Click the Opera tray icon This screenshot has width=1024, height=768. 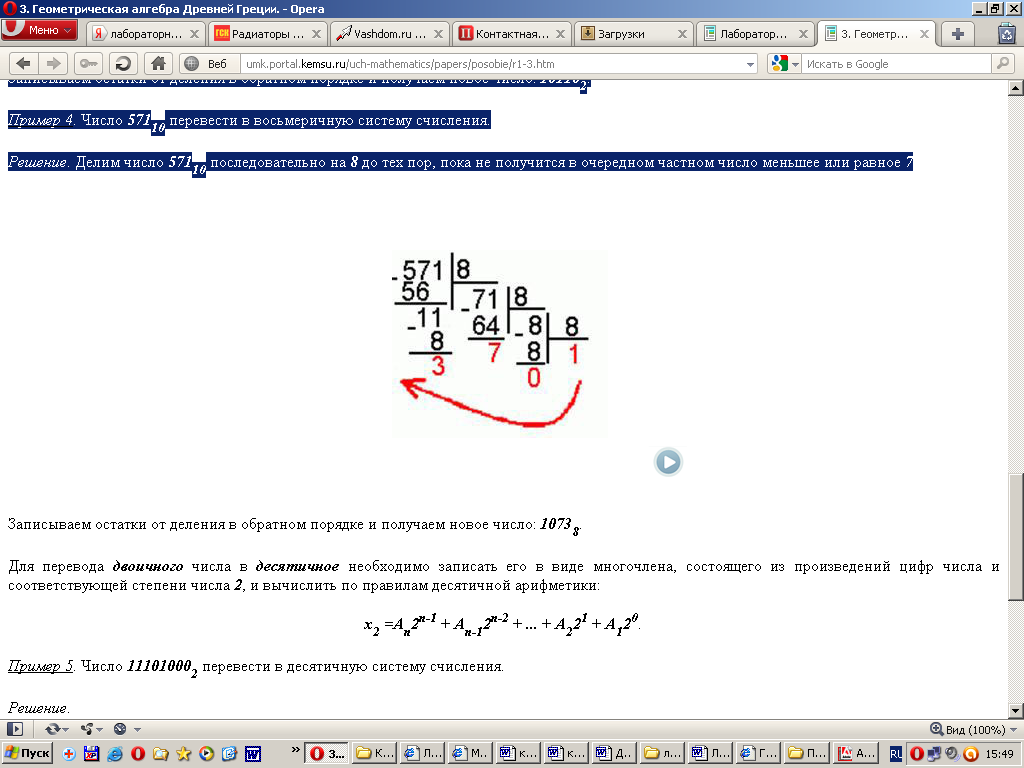(x=916, y=754)
